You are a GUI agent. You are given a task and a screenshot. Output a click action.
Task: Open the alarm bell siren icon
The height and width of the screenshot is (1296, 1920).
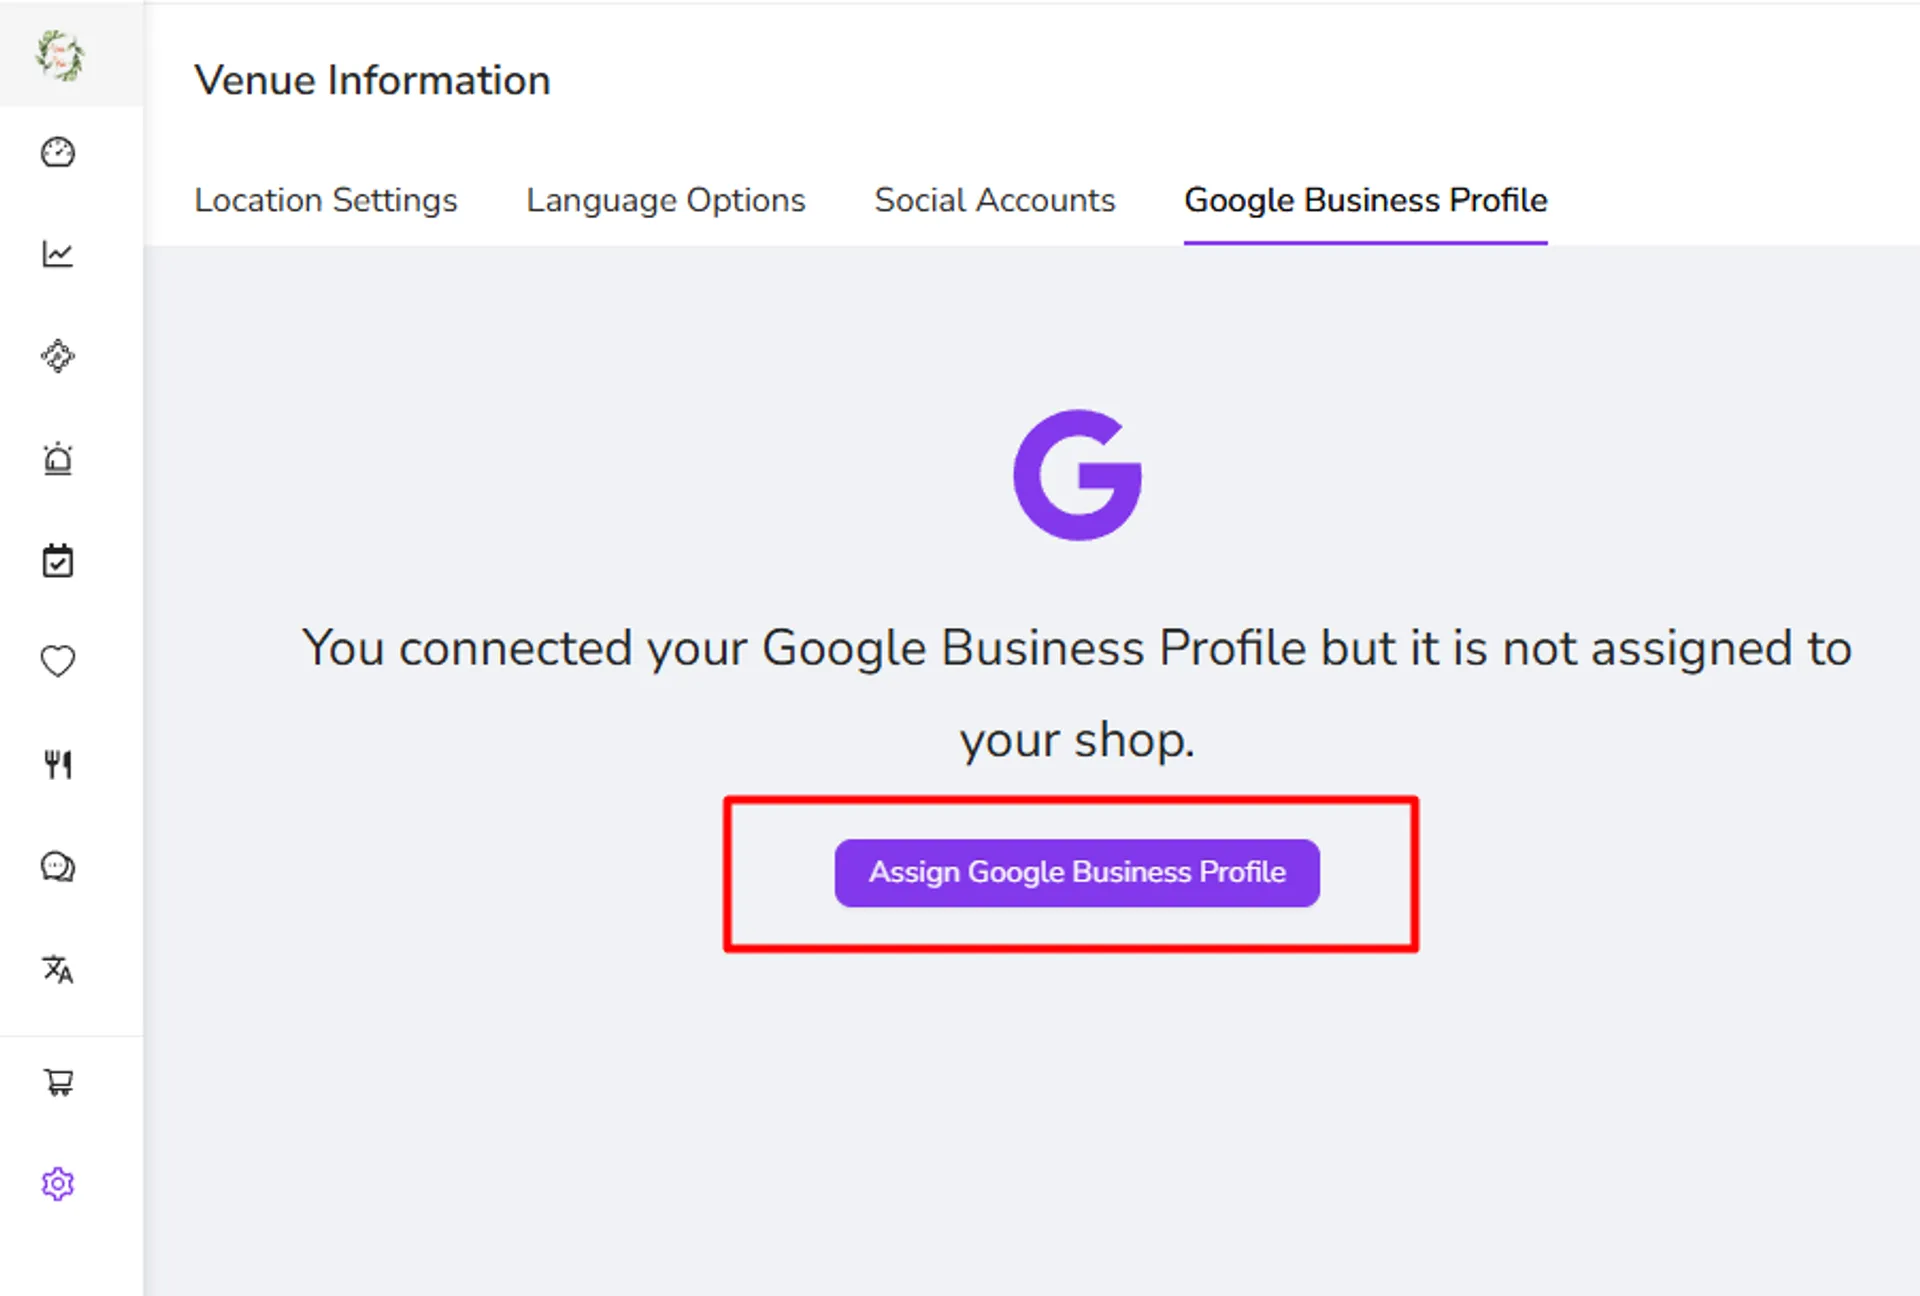click(58, 459)
